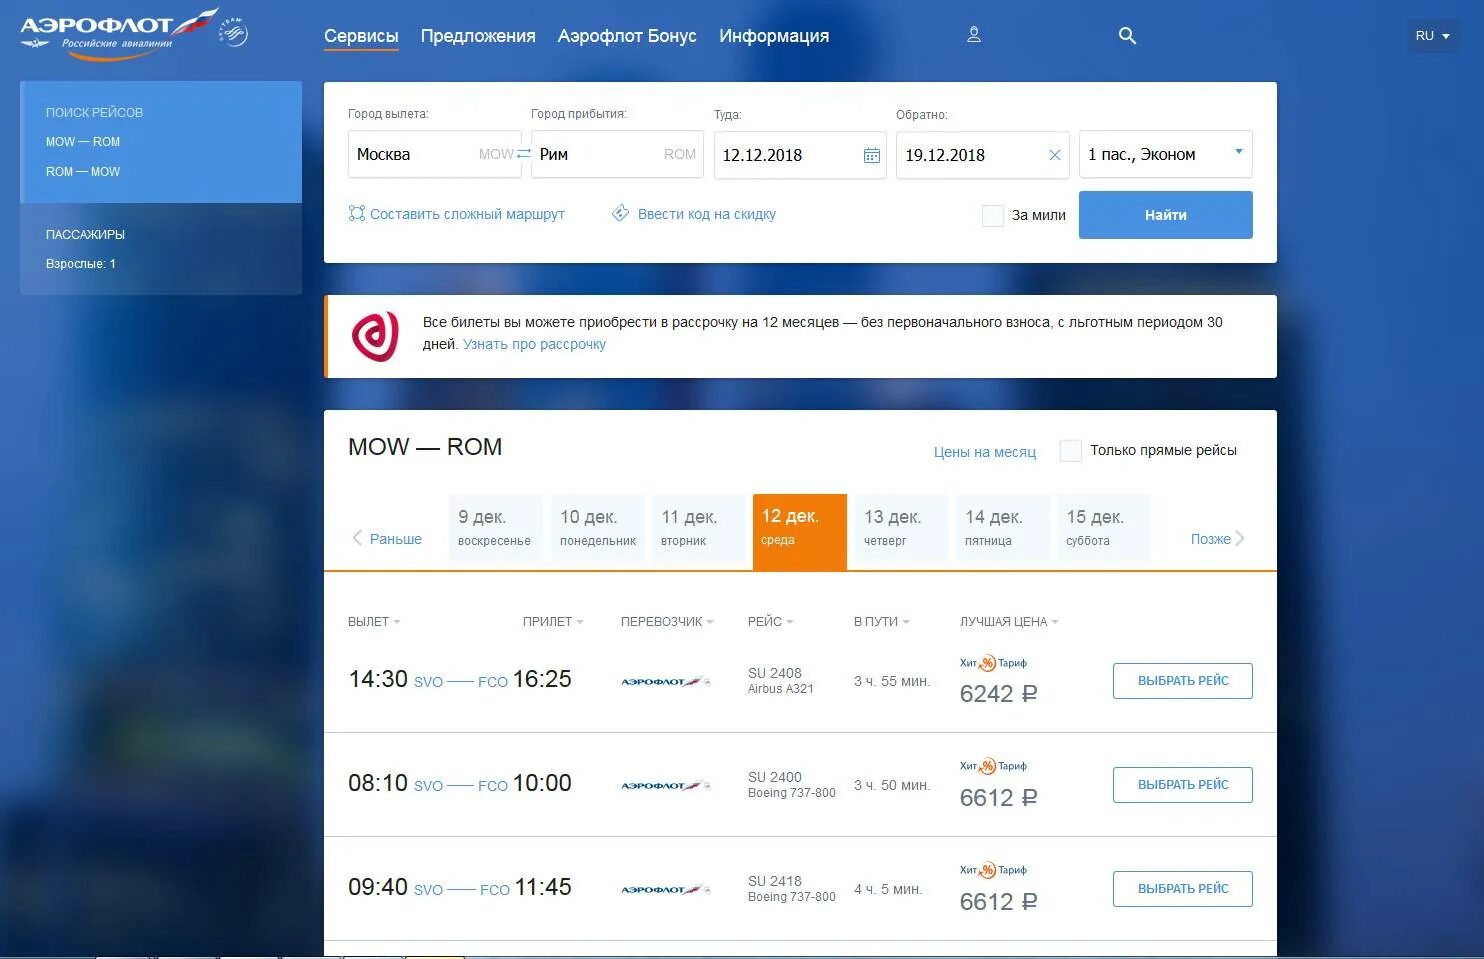Click SkyTeam emblem next to logo
Image resolution: width=1484 pixels, height=959 pixels.
(234, 33)
